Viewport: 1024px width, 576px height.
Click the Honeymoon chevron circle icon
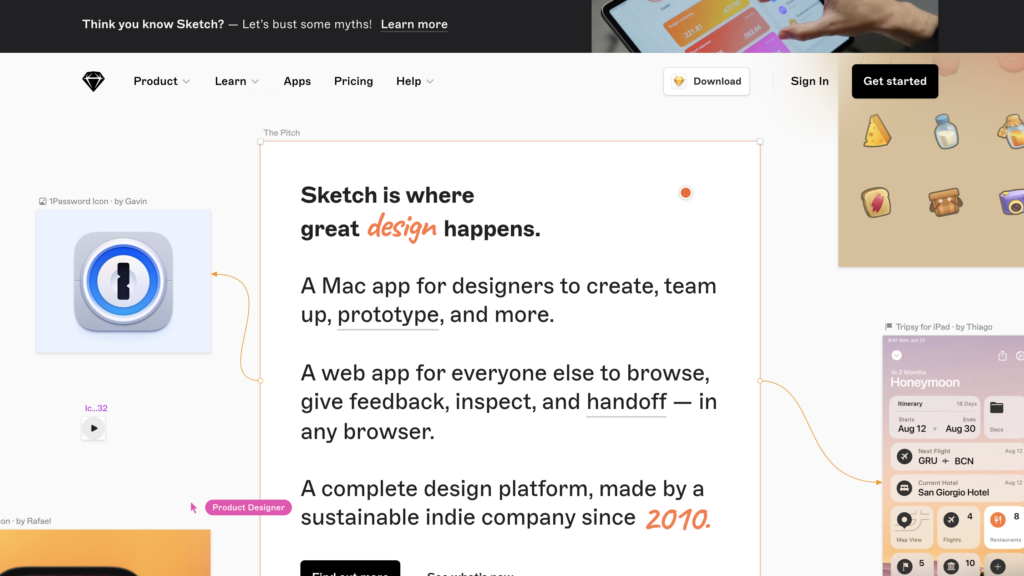[897, 355]
